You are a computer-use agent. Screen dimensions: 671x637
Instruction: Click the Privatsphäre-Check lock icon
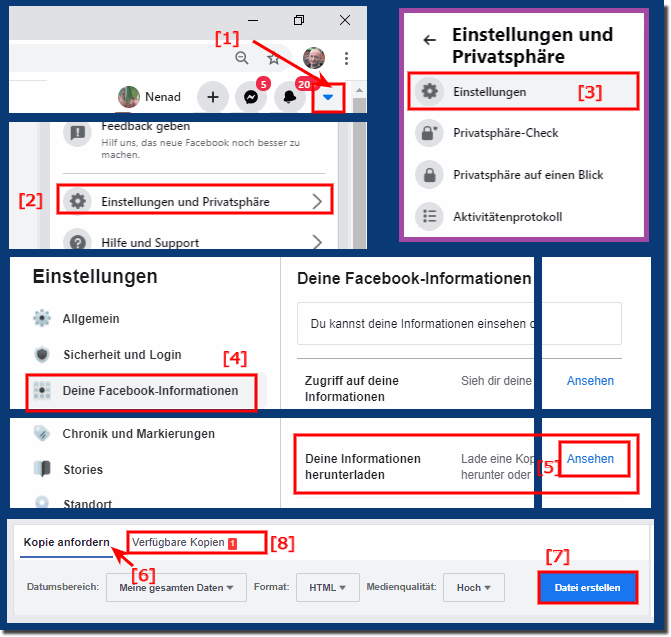point(429,133)
